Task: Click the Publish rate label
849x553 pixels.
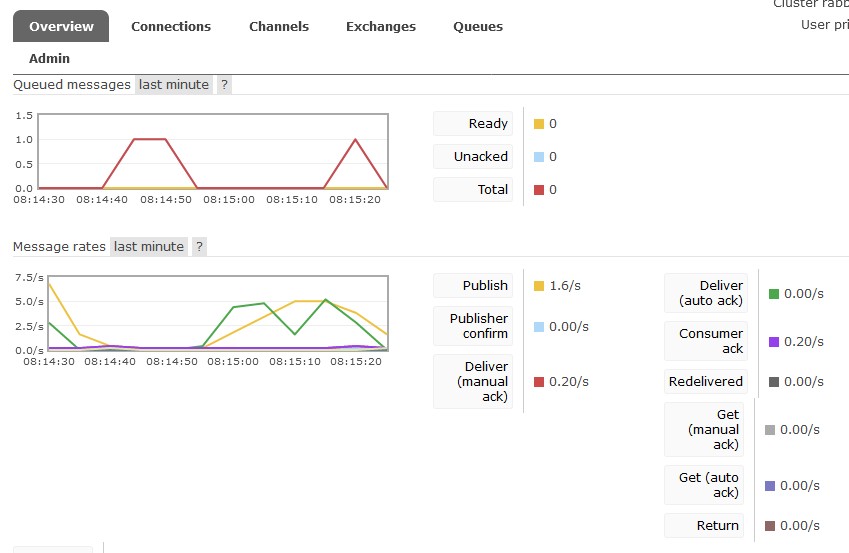Action: click(x=473, y=285)
